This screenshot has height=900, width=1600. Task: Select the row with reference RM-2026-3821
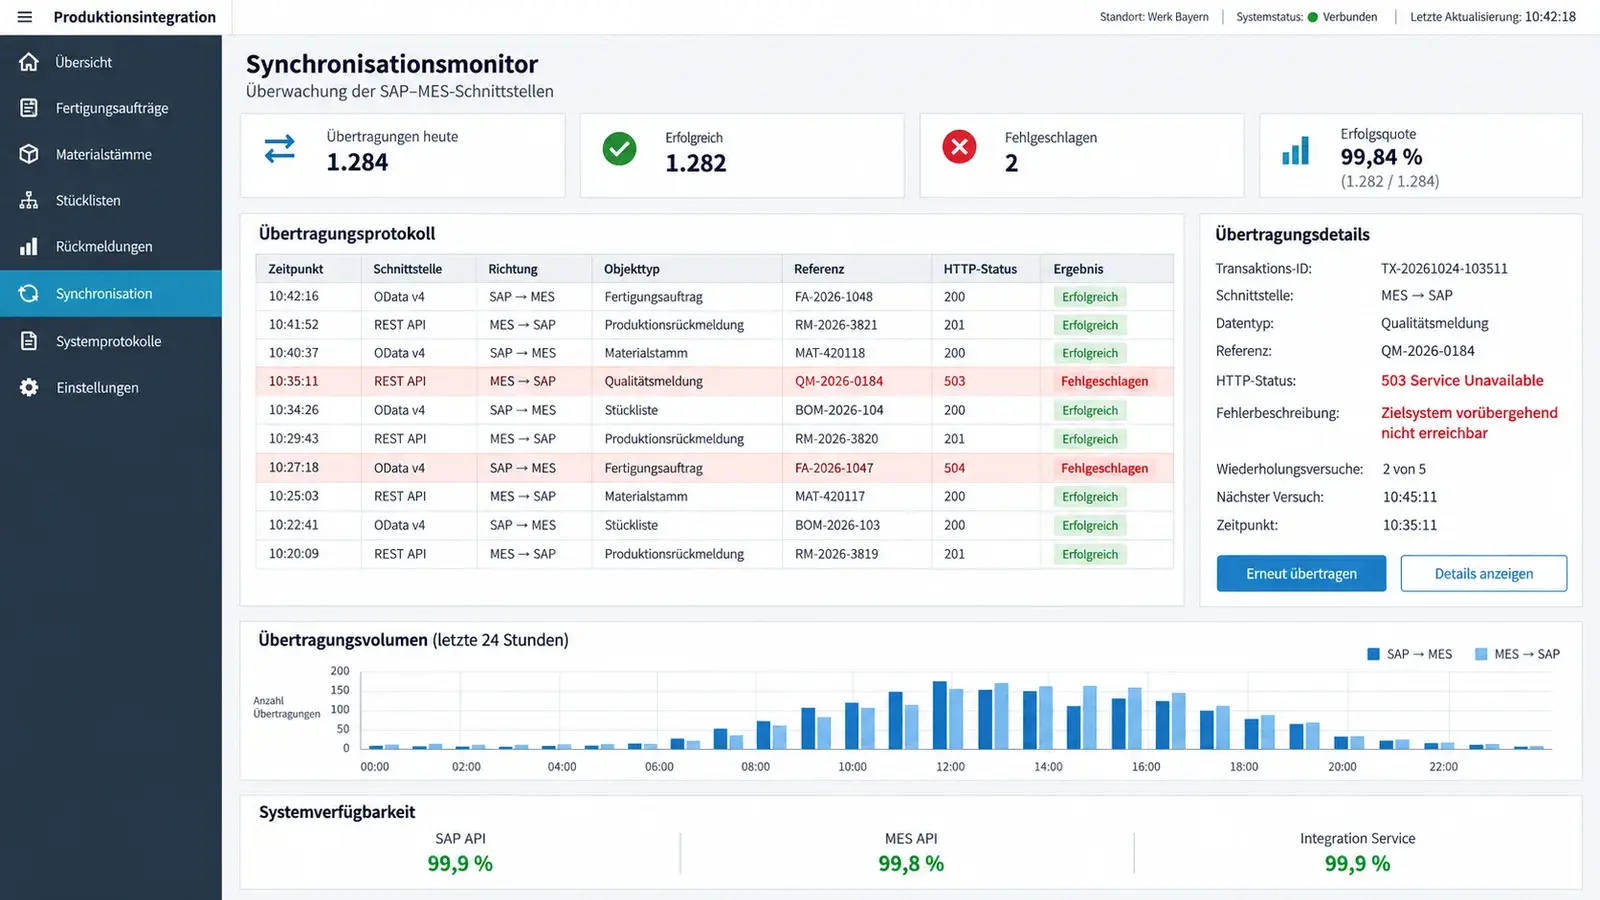click(x=714, y=325)
